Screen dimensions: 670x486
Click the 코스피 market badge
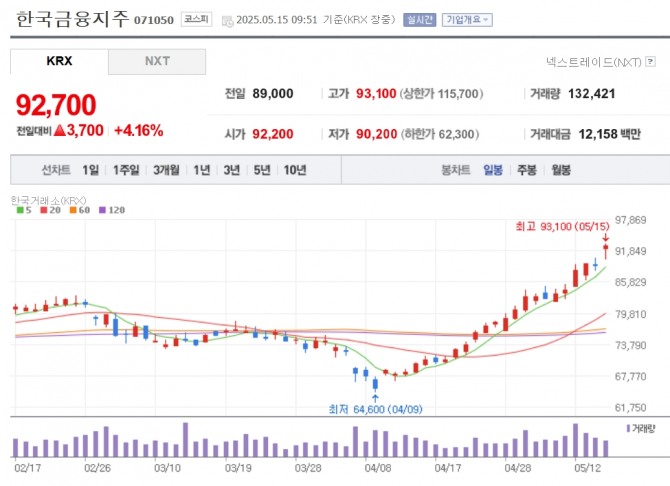click(194, 20)
